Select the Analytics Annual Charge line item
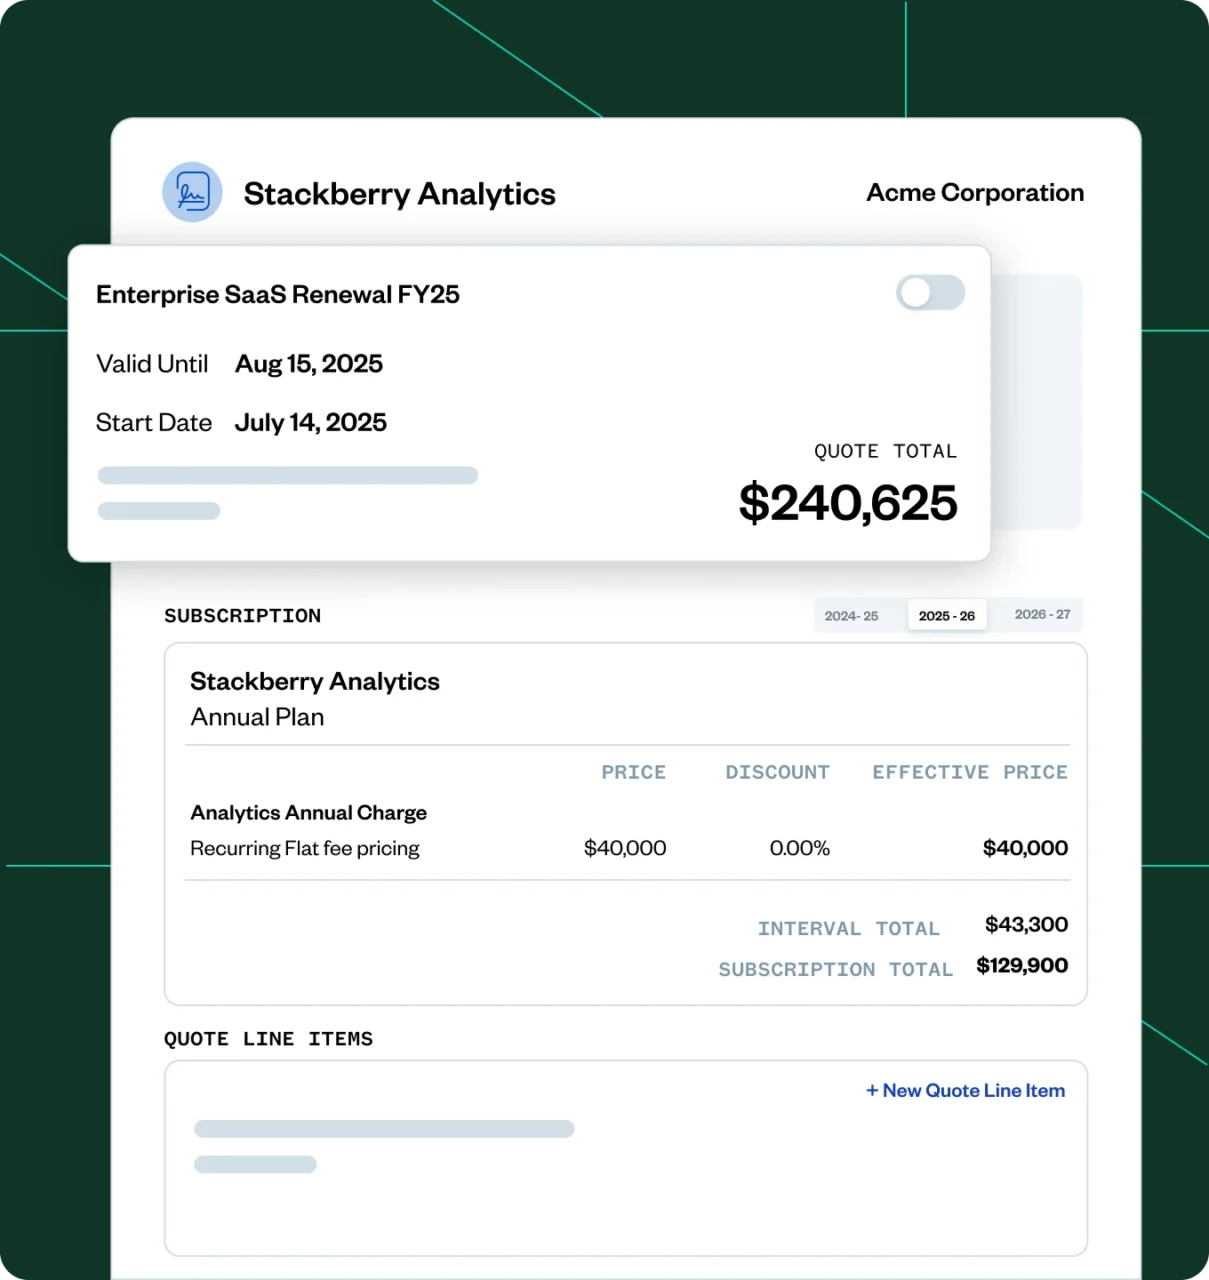This screenshot has width=1209, height=1280. 308,813
